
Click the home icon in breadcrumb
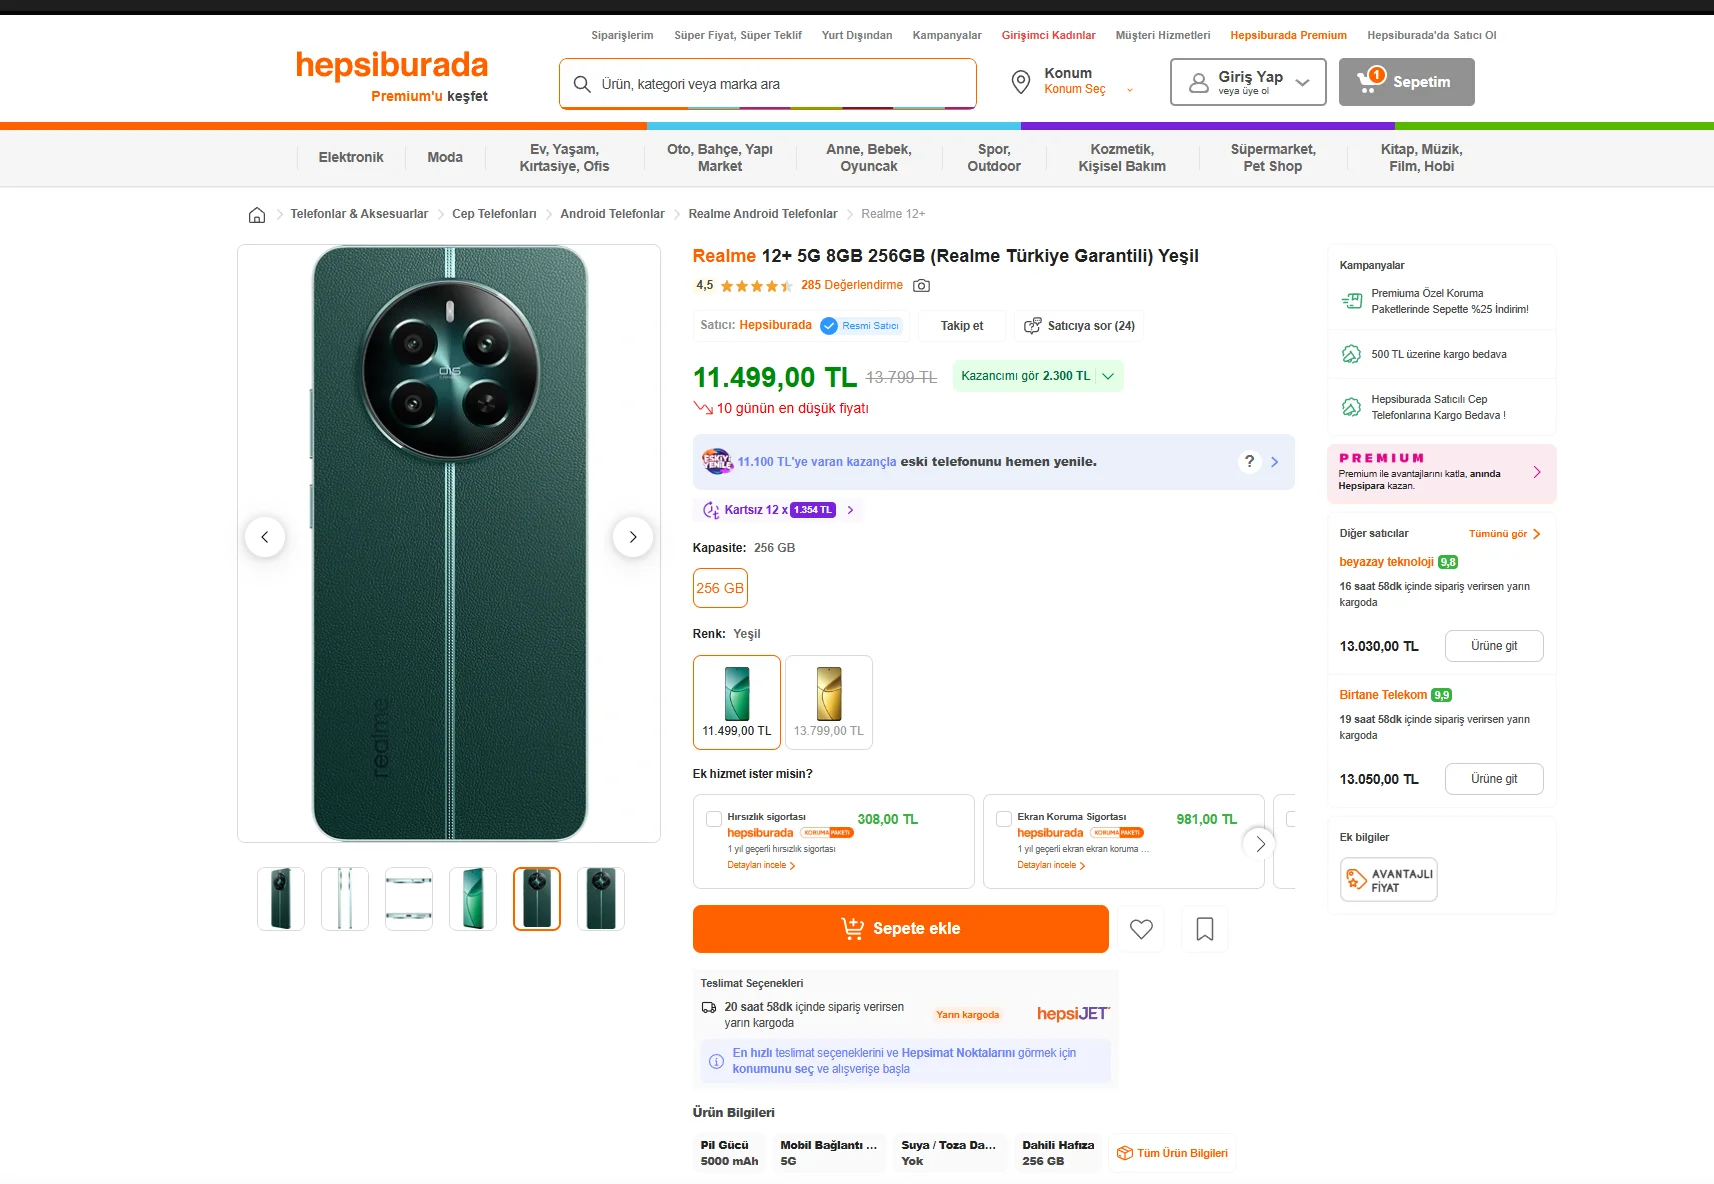click(x=257, y=215)
